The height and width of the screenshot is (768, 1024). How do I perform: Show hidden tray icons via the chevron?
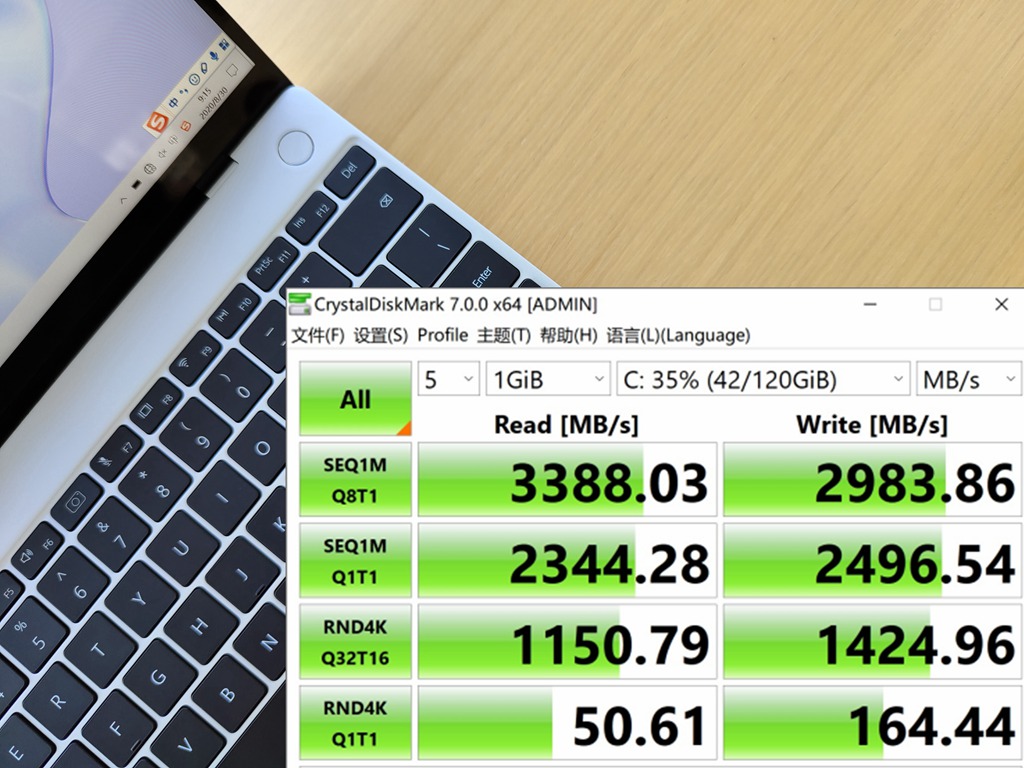click(x=123, y=200)
